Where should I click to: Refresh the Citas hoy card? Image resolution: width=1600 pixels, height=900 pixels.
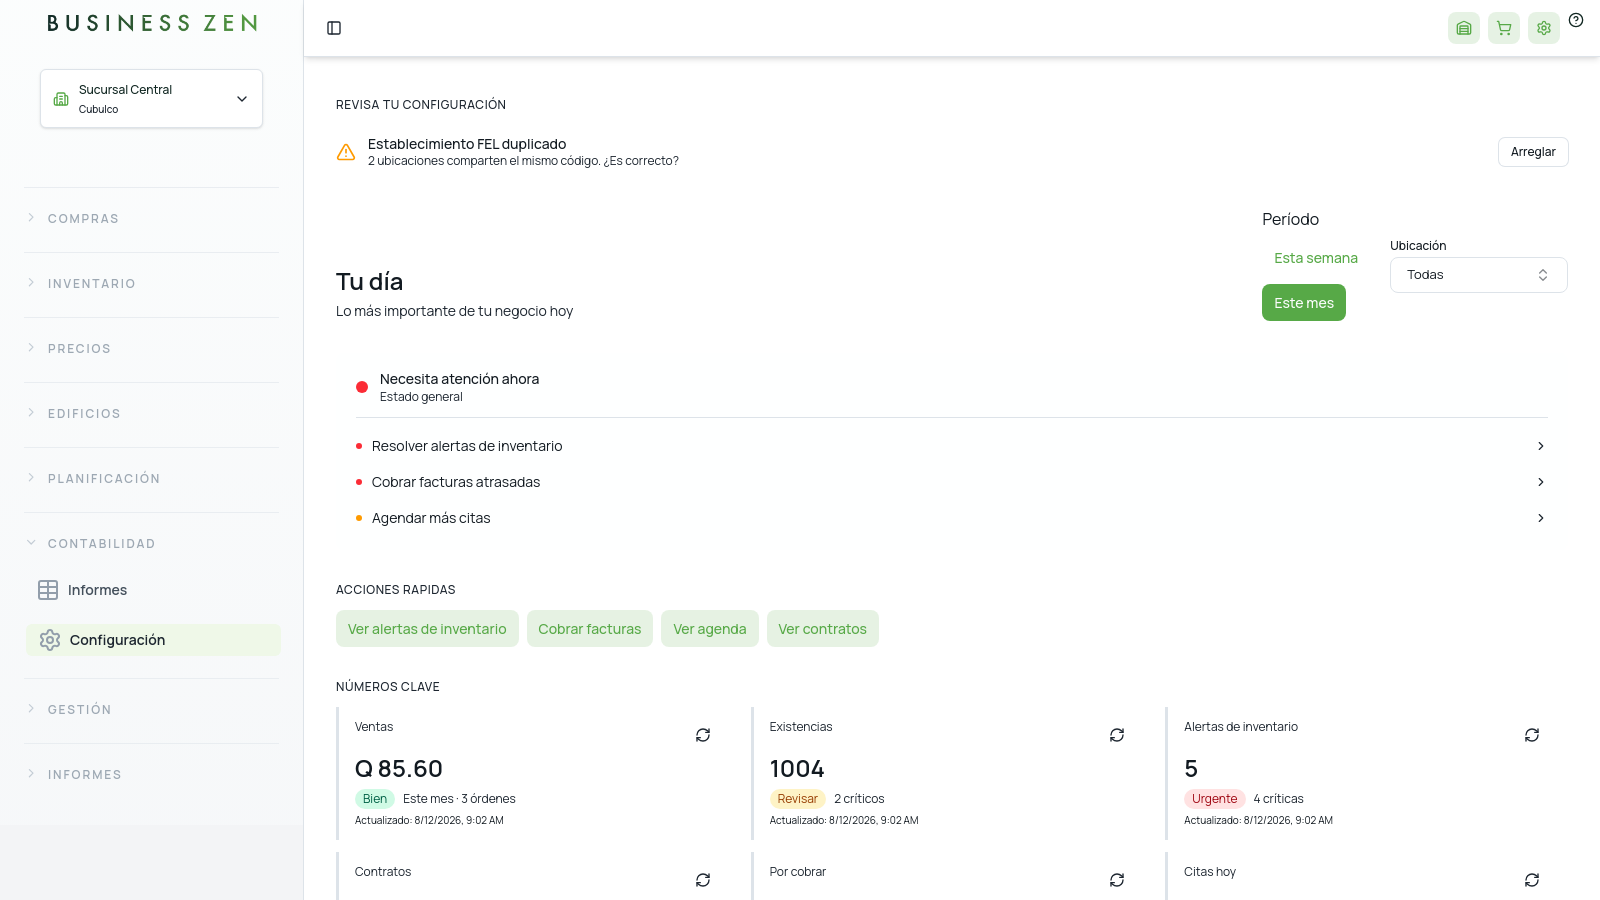click(1532, 880)
